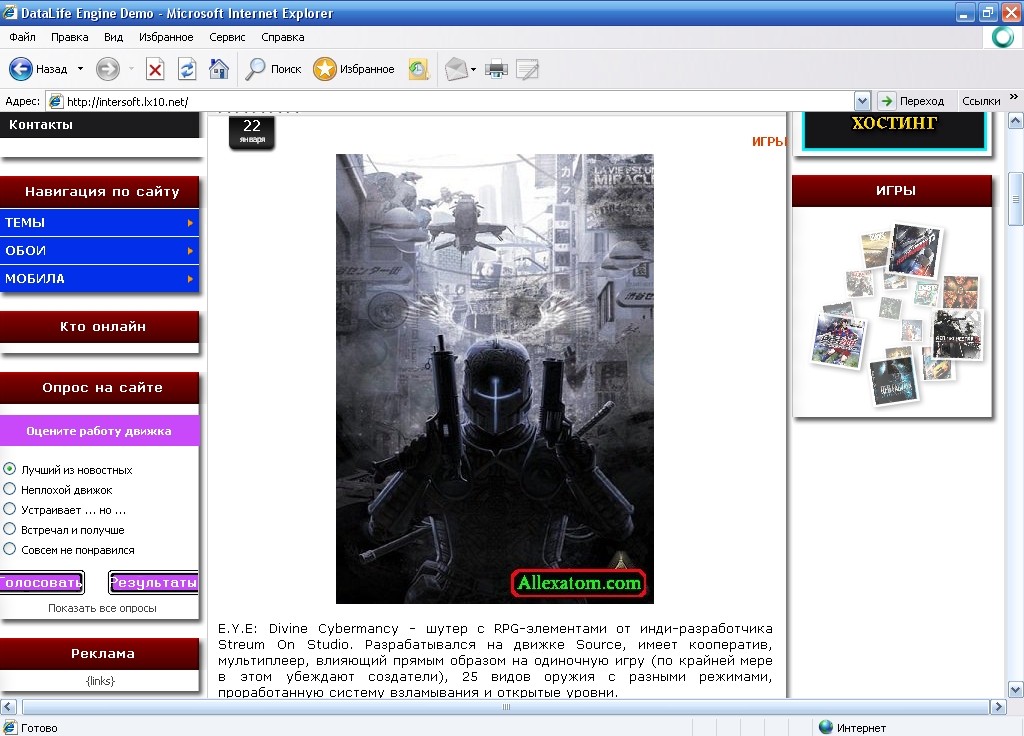Expand the toolbar overflow chevron near Ссылки

coord(1014,97)
